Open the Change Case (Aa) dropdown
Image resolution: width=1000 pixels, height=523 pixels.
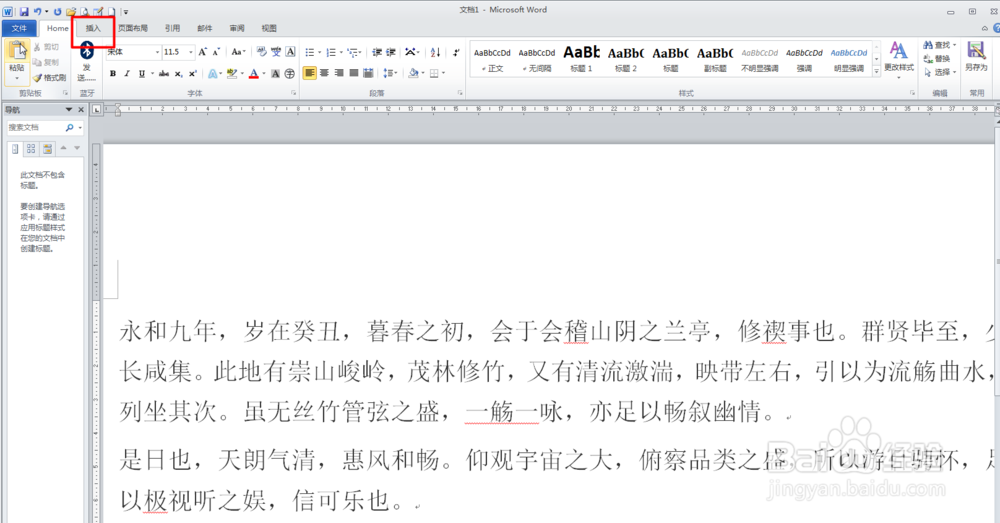coord(239,52)
